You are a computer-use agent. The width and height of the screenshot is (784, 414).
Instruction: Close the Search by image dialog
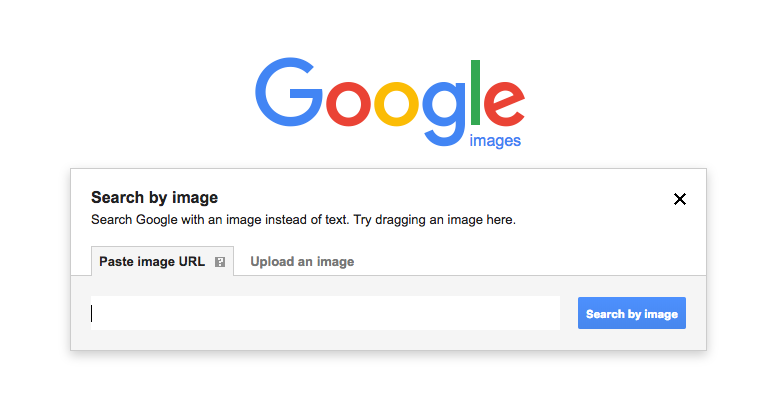pyautogui.click(x=680, y=199)
